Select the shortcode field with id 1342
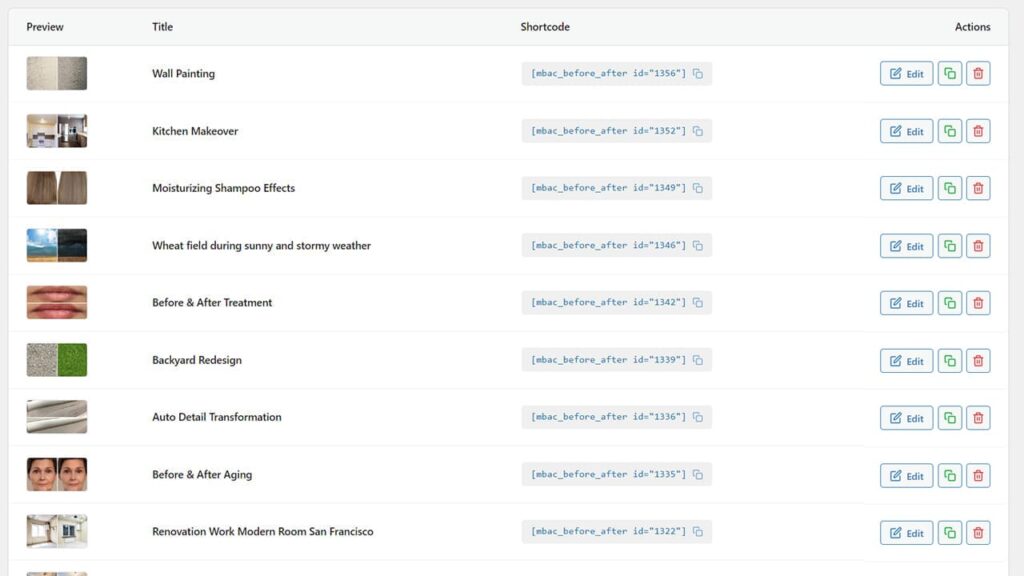Image resolution: width=1024 pixels, height=576 pixels. [616, 302]
